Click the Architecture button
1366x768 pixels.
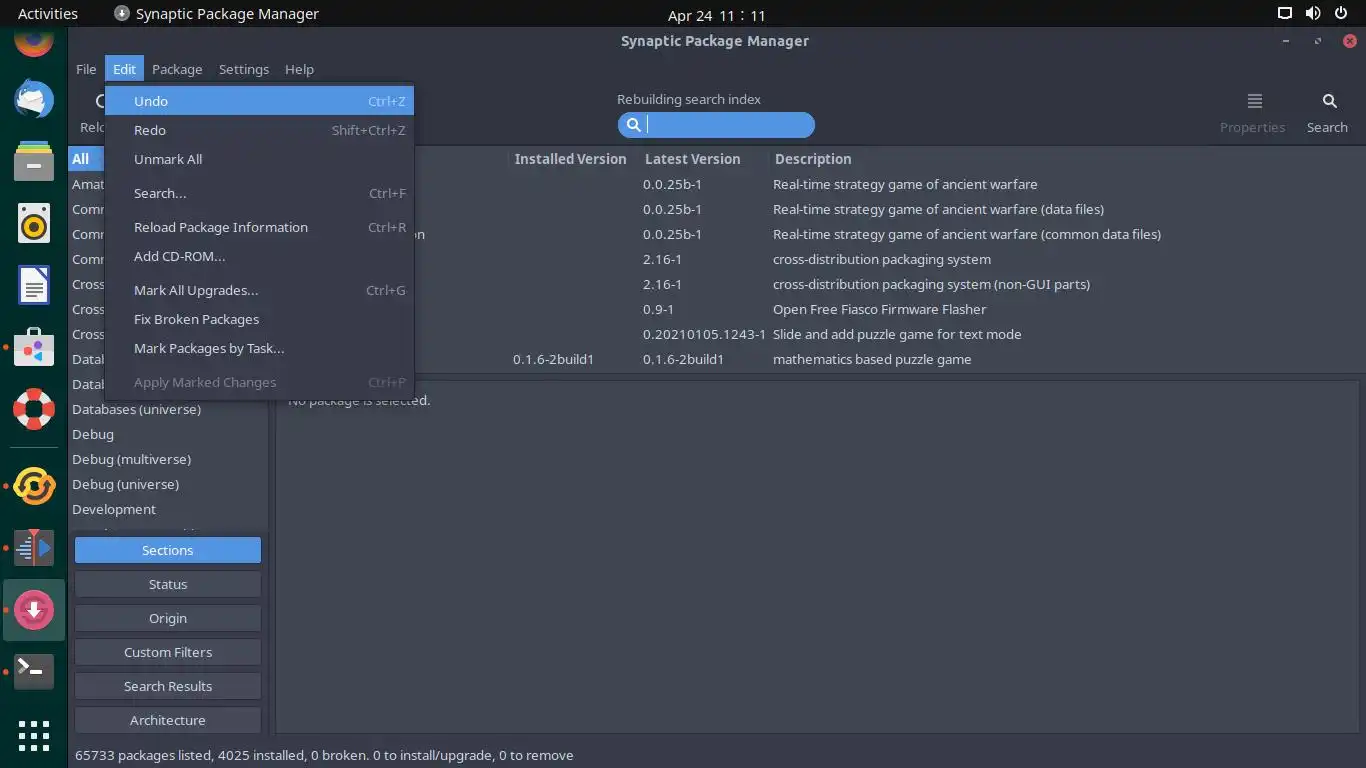168,720
